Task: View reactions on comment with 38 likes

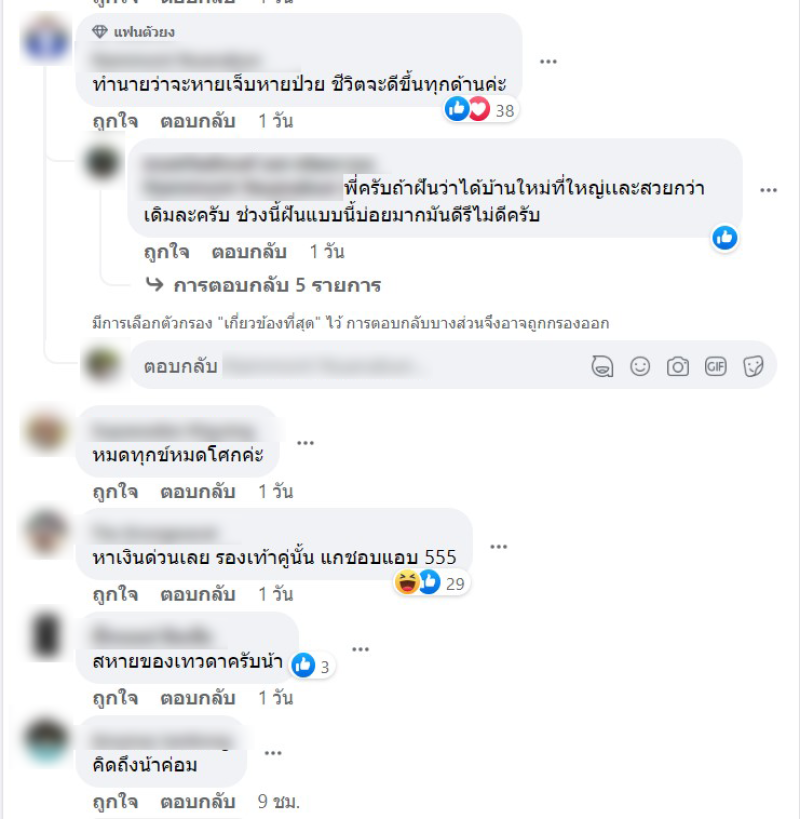Action: coord(480,110)
